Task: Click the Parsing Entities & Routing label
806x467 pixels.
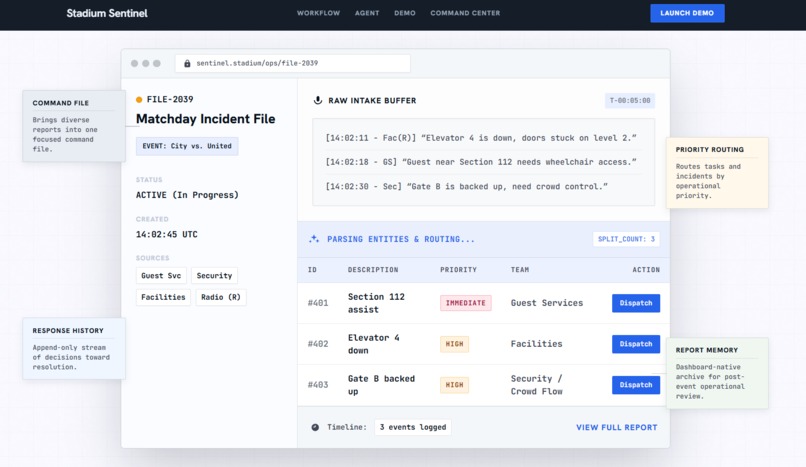Action: pos(401,239)
